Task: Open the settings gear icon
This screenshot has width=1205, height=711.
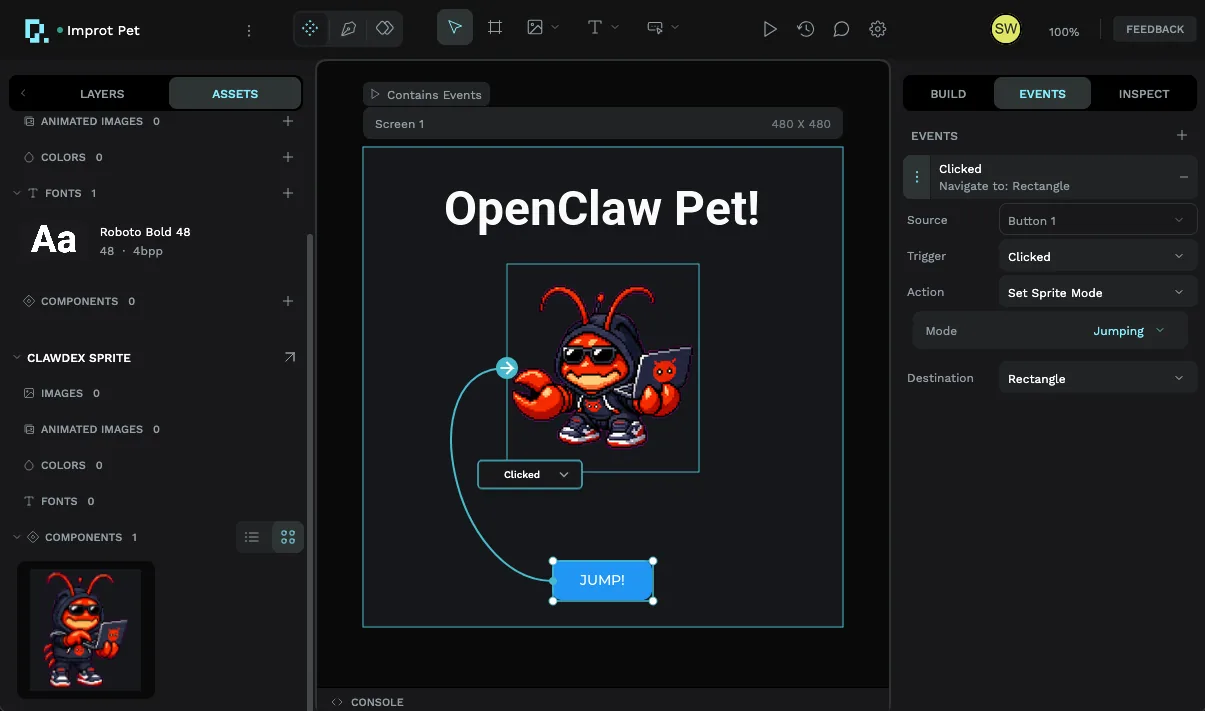Action: (x=878, y=29)
